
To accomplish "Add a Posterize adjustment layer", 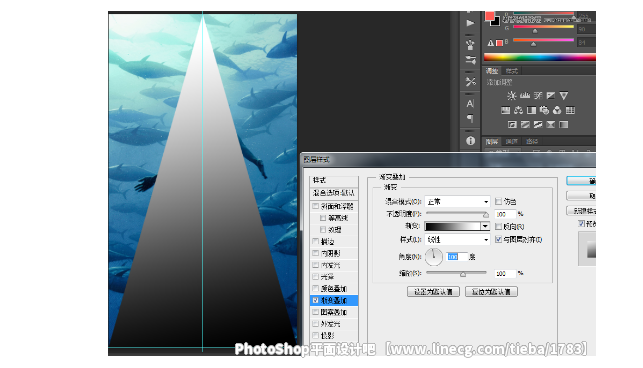I will point(525,124).
